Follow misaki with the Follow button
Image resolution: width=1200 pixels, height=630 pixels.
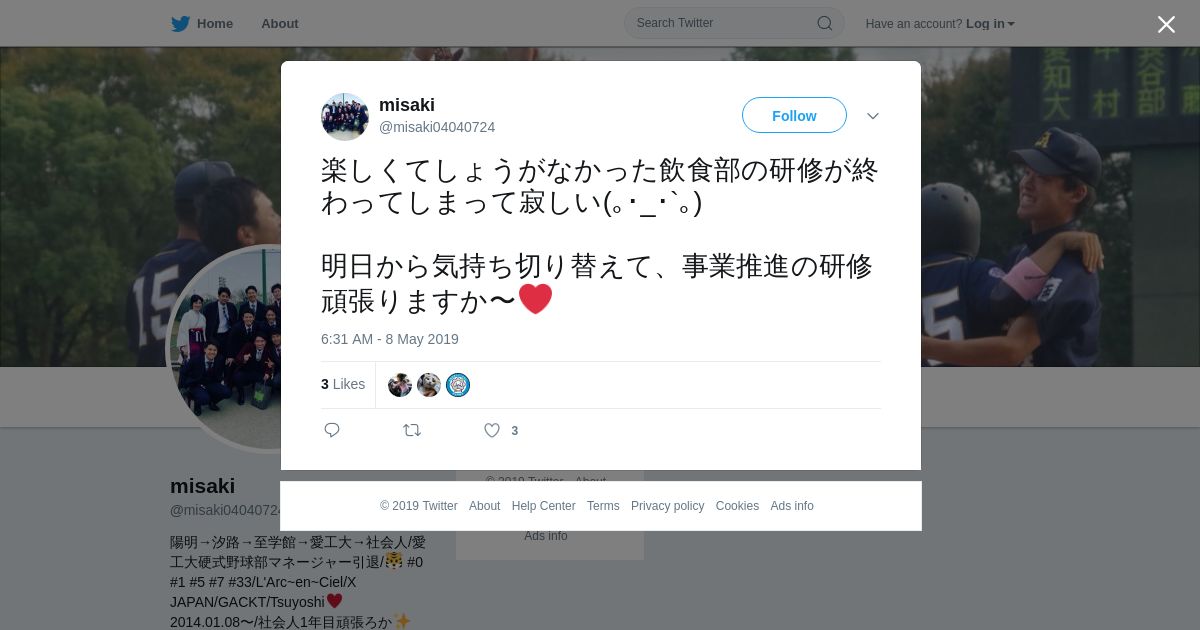pyautogui.click(x=794, y=115)
